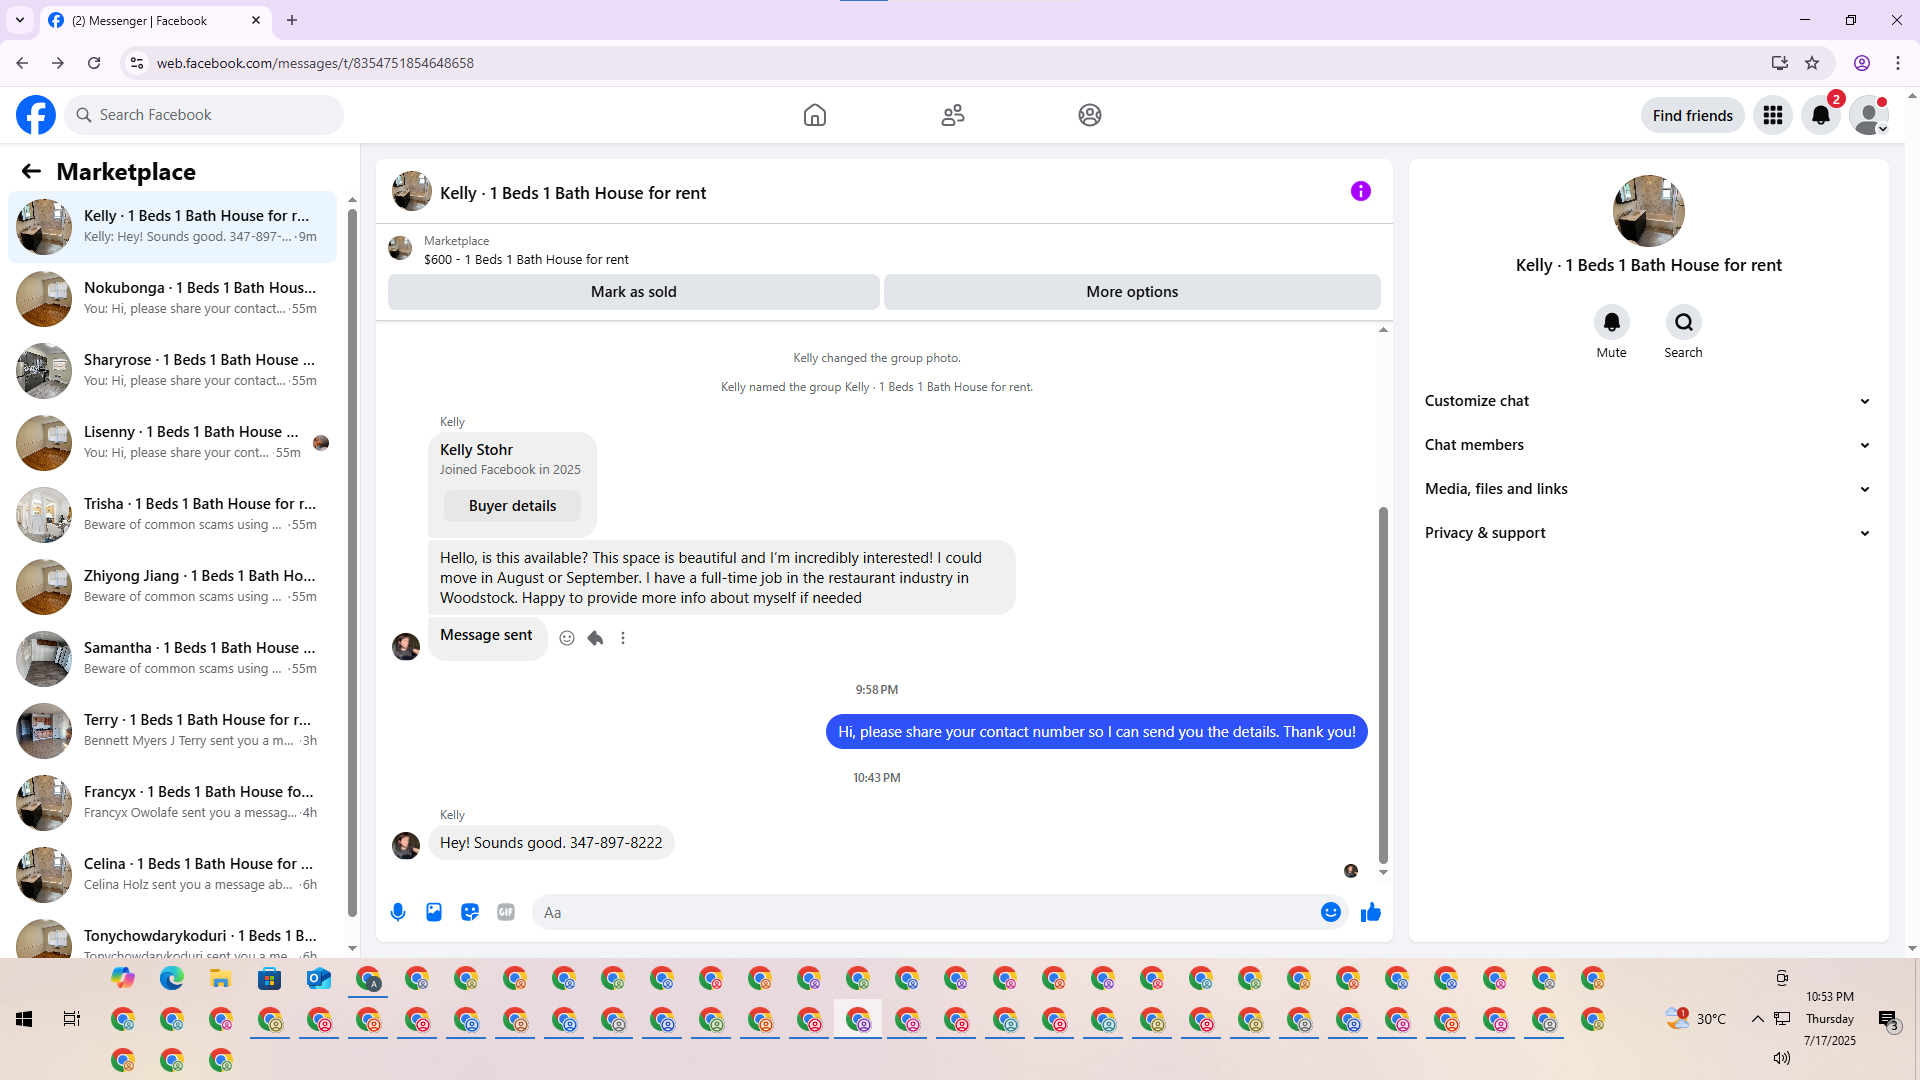Screen dimensions: 1920x1080
Task: Open the account profile avatar menu
Action: (1869, 115)
